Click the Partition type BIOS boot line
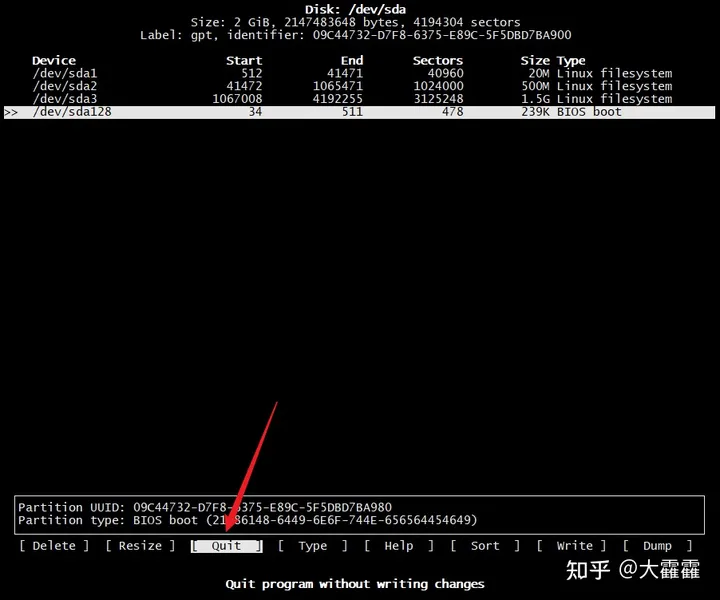Image resolution: width=720 pixels, height=600 pixels. click(x=247, y=520)
